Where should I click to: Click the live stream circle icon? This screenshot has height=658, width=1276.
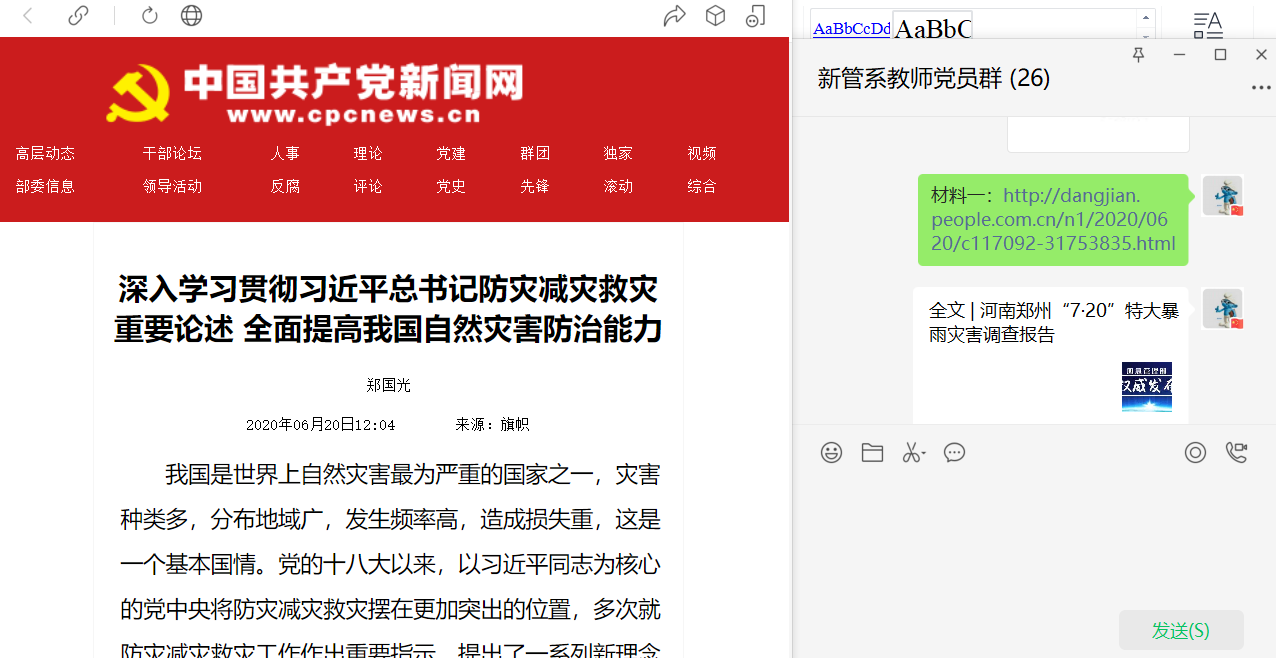[x=1195, y=453]
